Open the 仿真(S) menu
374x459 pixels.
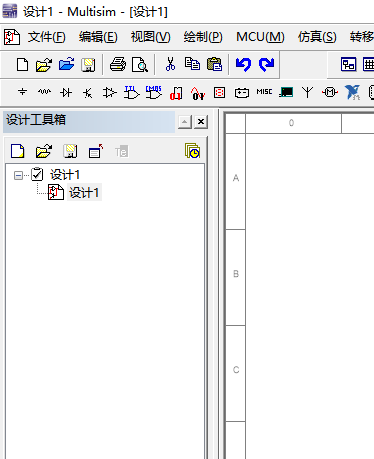pos(317,37)
